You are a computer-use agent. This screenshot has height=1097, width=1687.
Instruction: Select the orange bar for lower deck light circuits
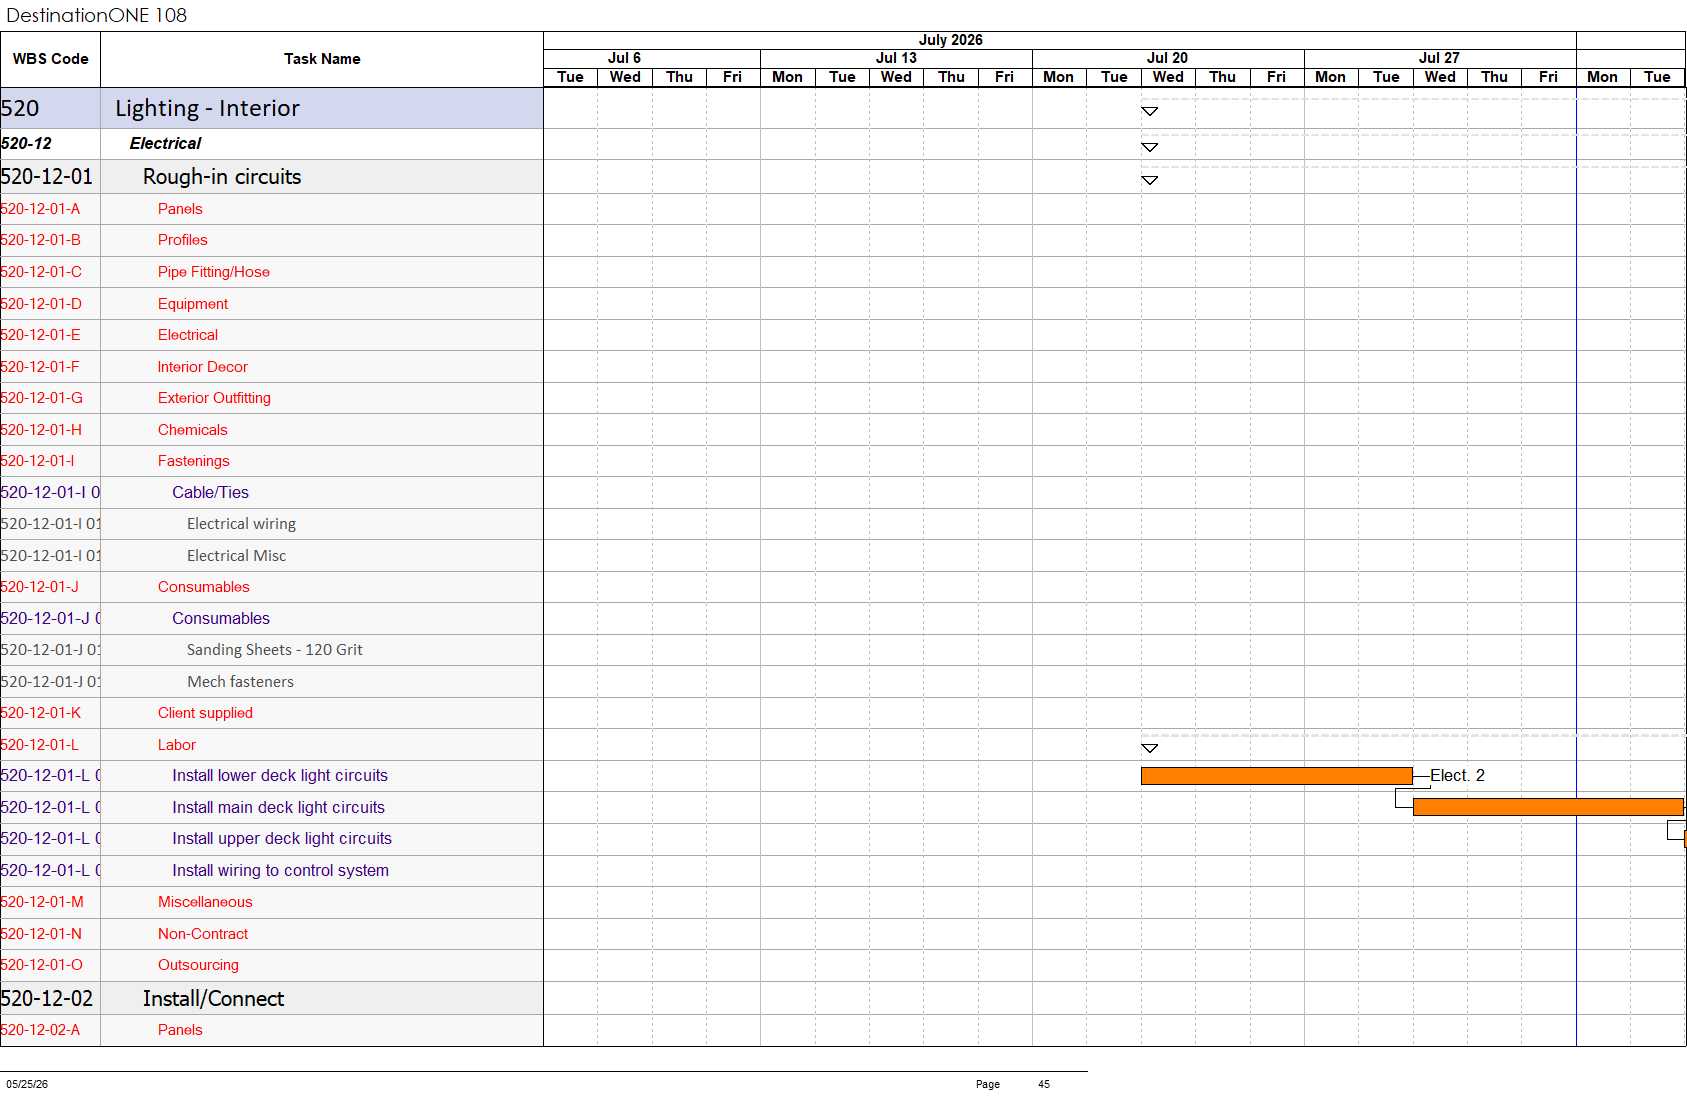tap(1277, 776)
